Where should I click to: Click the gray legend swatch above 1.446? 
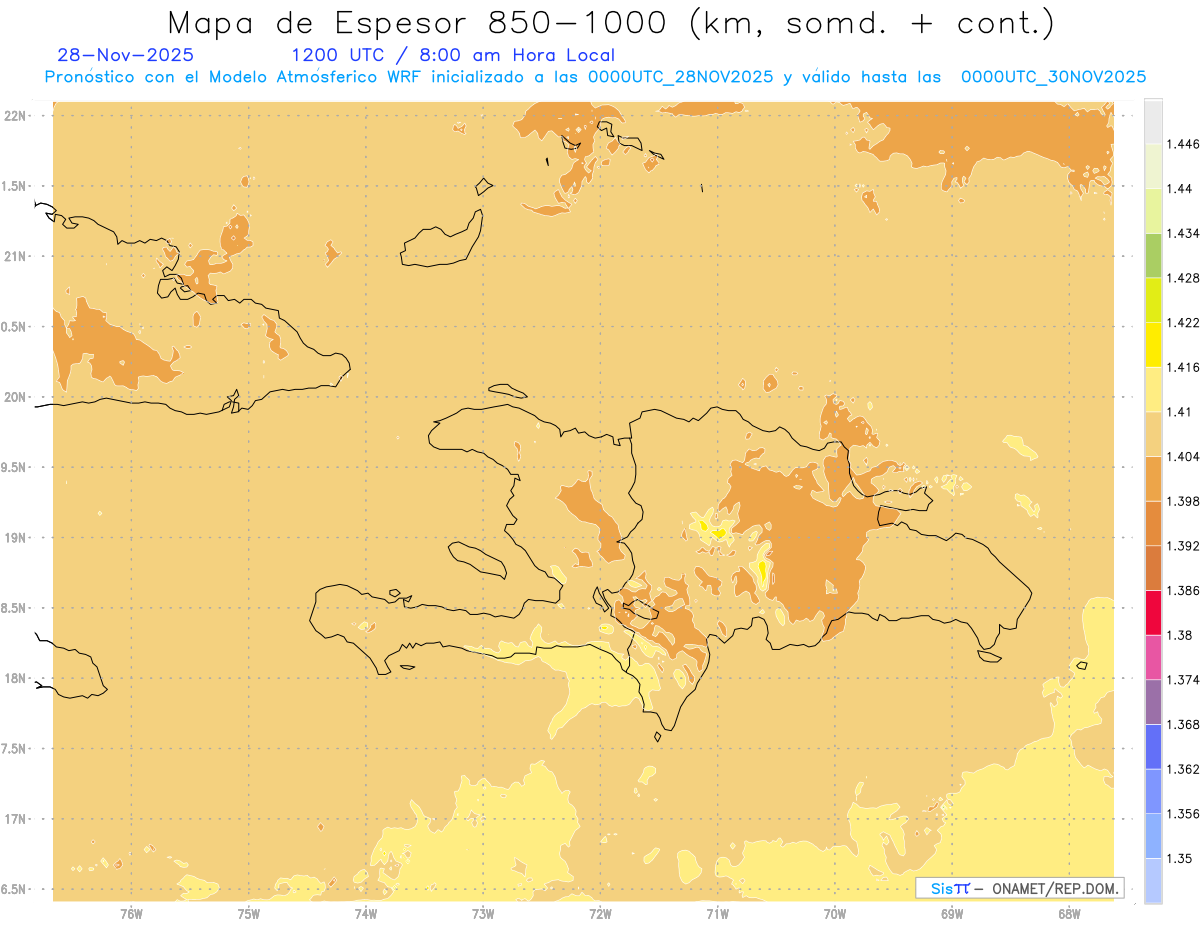[x=1153, y=122]
